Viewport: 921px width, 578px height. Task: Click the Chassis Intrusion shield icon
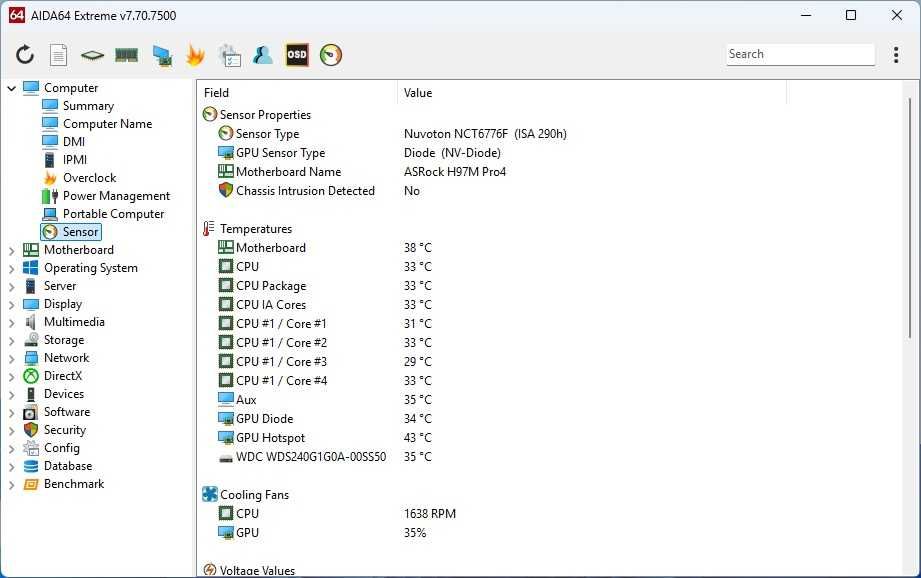point(226,190)
